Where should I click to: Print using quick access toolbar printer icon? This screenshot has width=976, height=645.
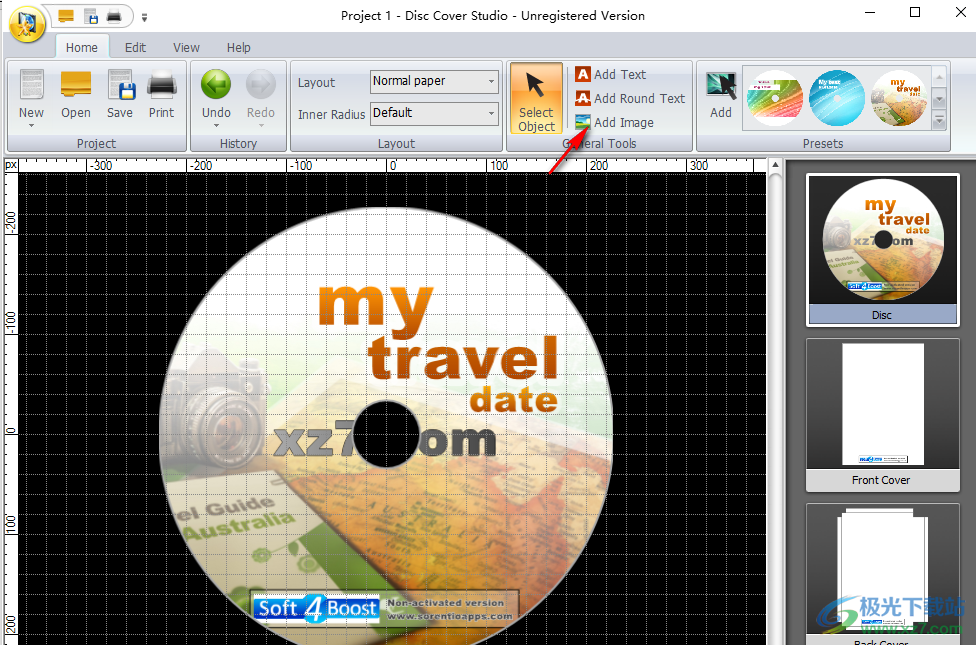[113, 16]
